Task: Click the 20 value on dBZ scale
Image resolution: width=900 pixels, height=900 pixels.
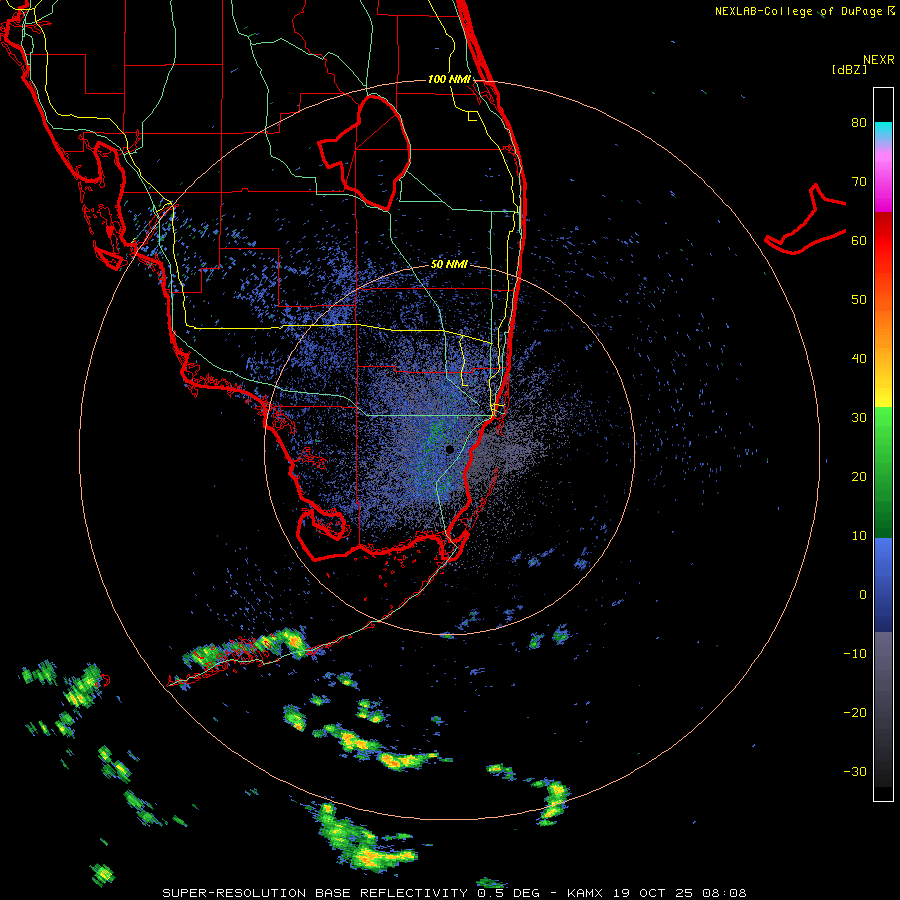Action: tap(859, 477)
